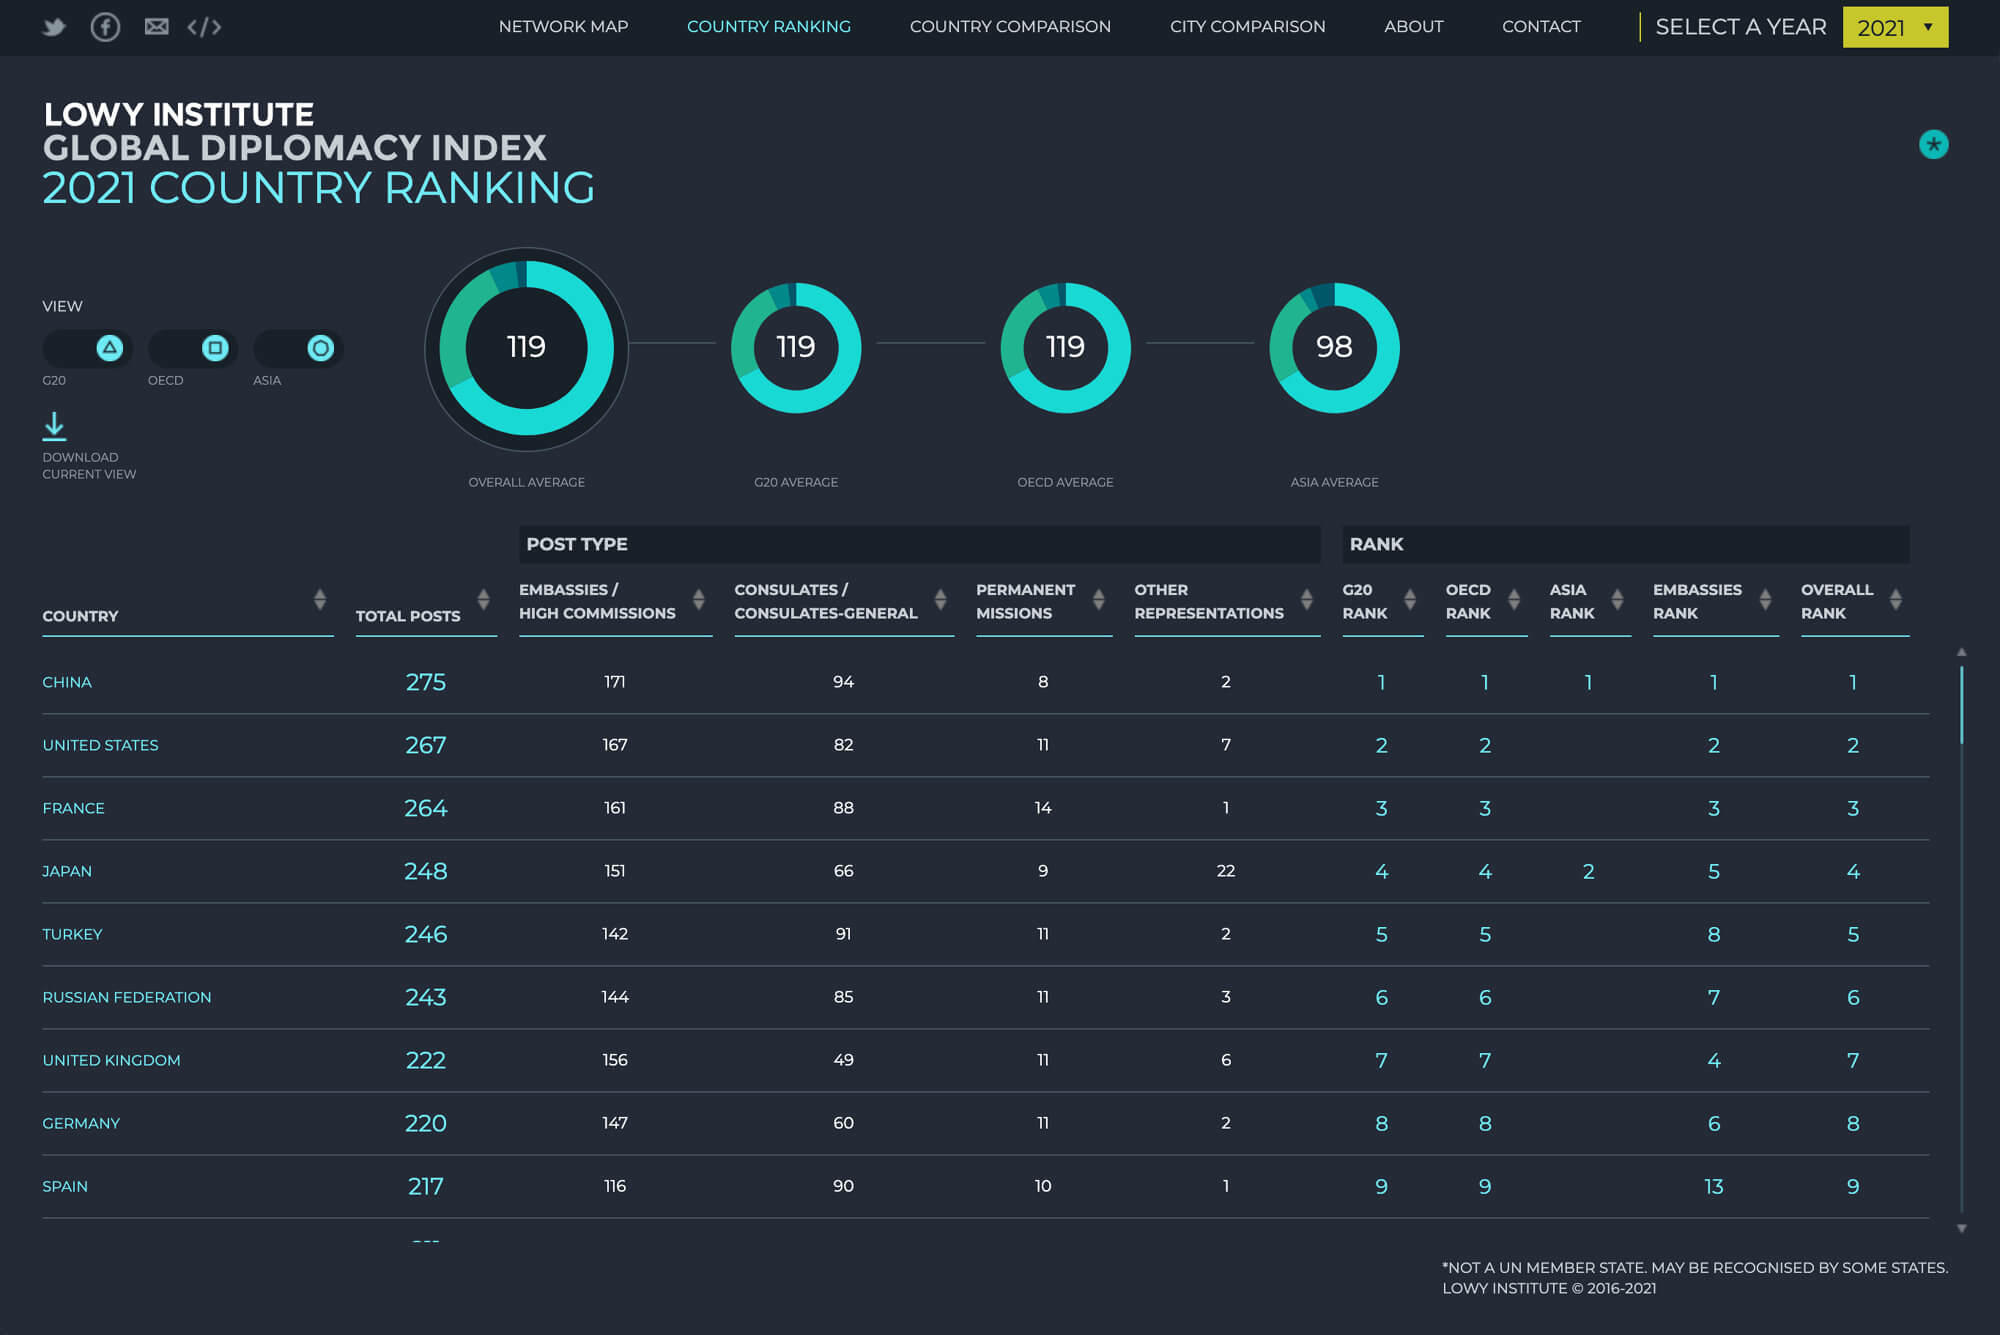Open the United States country link

tap(100, 745)
